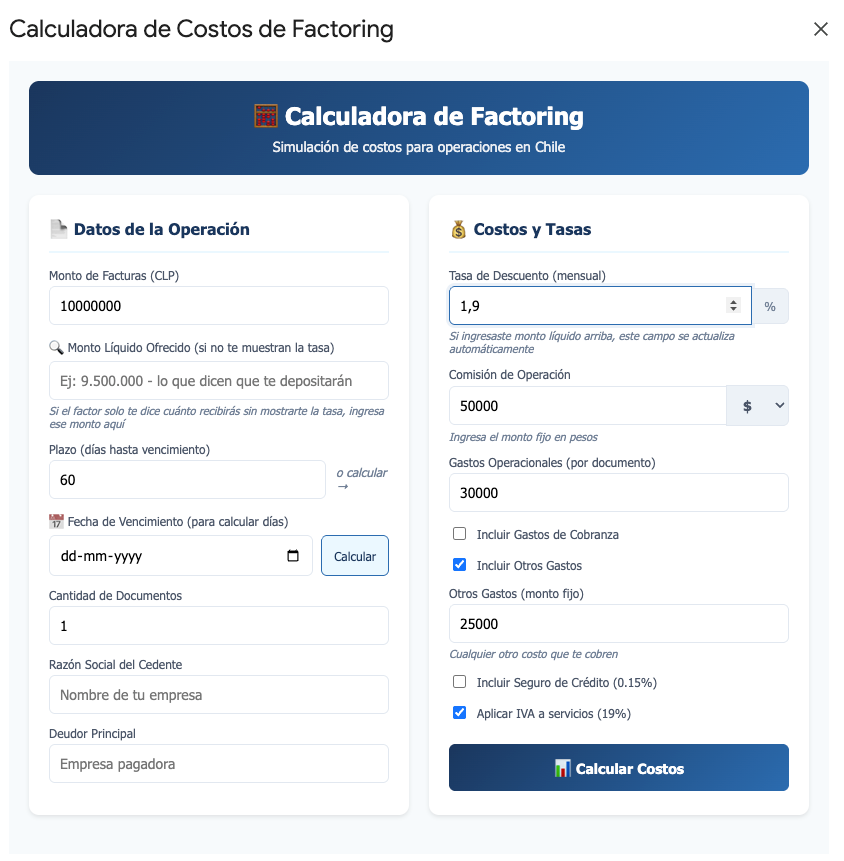Click inside the Monto de Facturas field
Viewport: 844px width, 861px height.
click(x=218, y=305)
